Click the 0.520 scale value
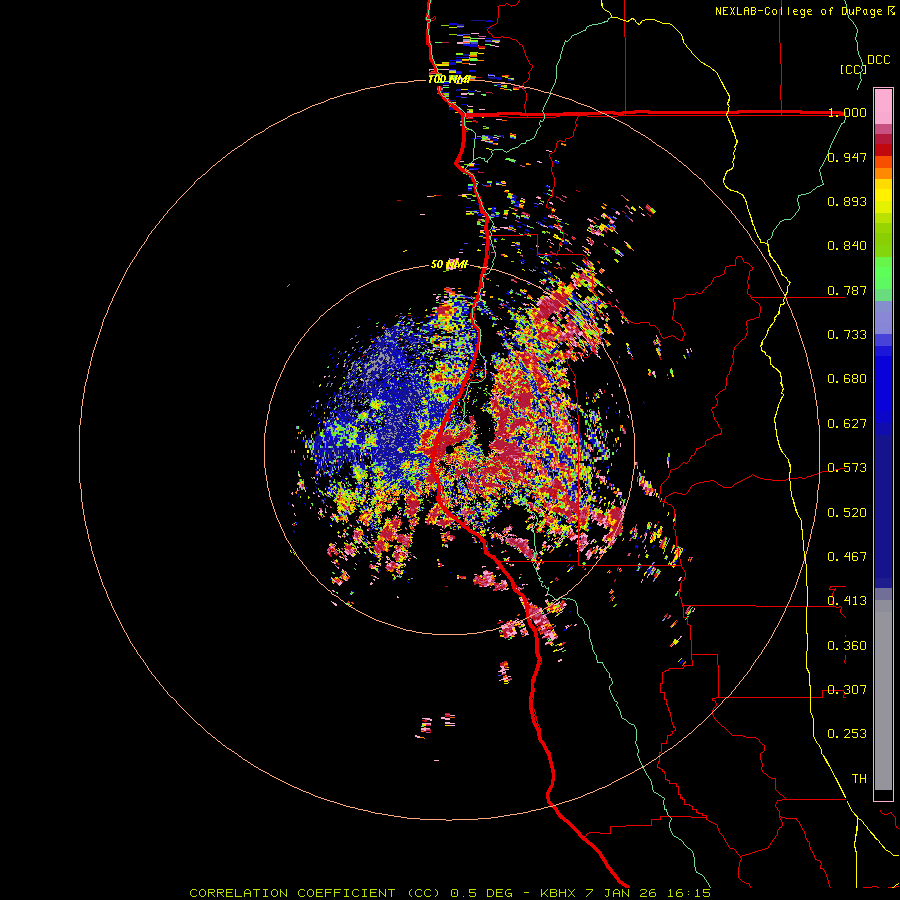The width and height of the screenshot is (900, 900). coord(847,513)
